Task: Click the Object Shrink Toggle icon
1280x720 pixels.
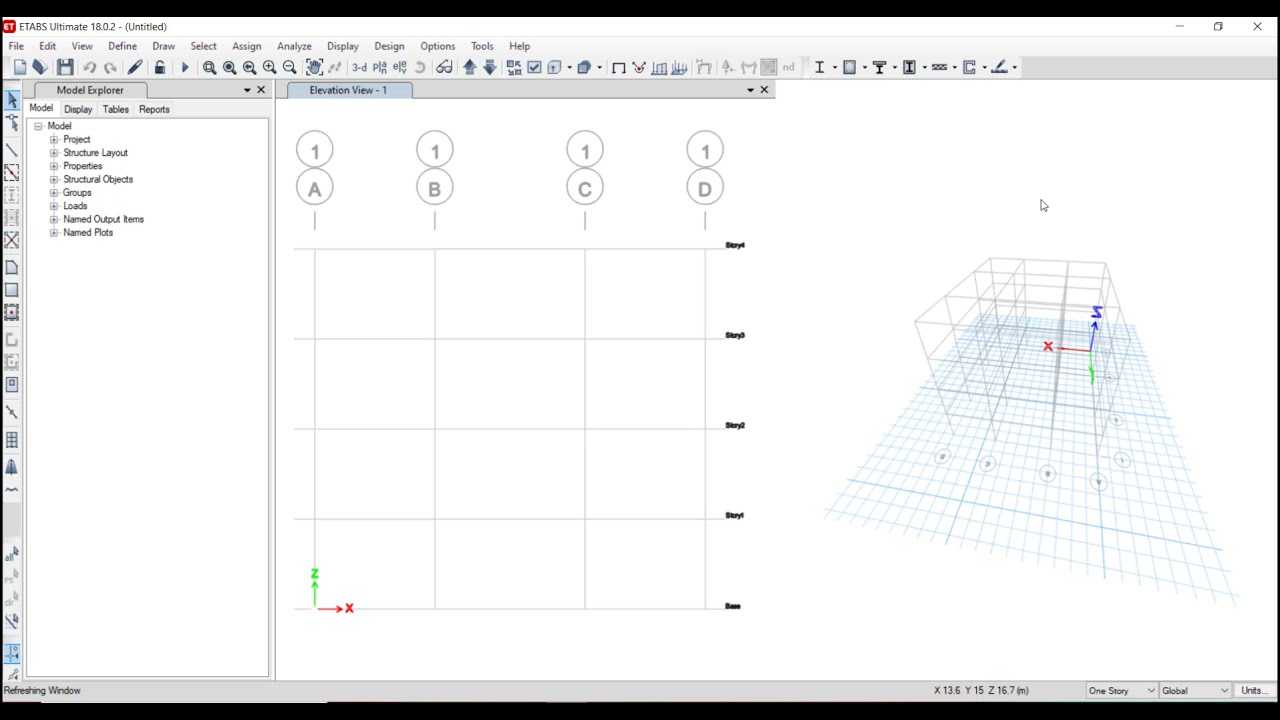Action: (x=514, y=67)
